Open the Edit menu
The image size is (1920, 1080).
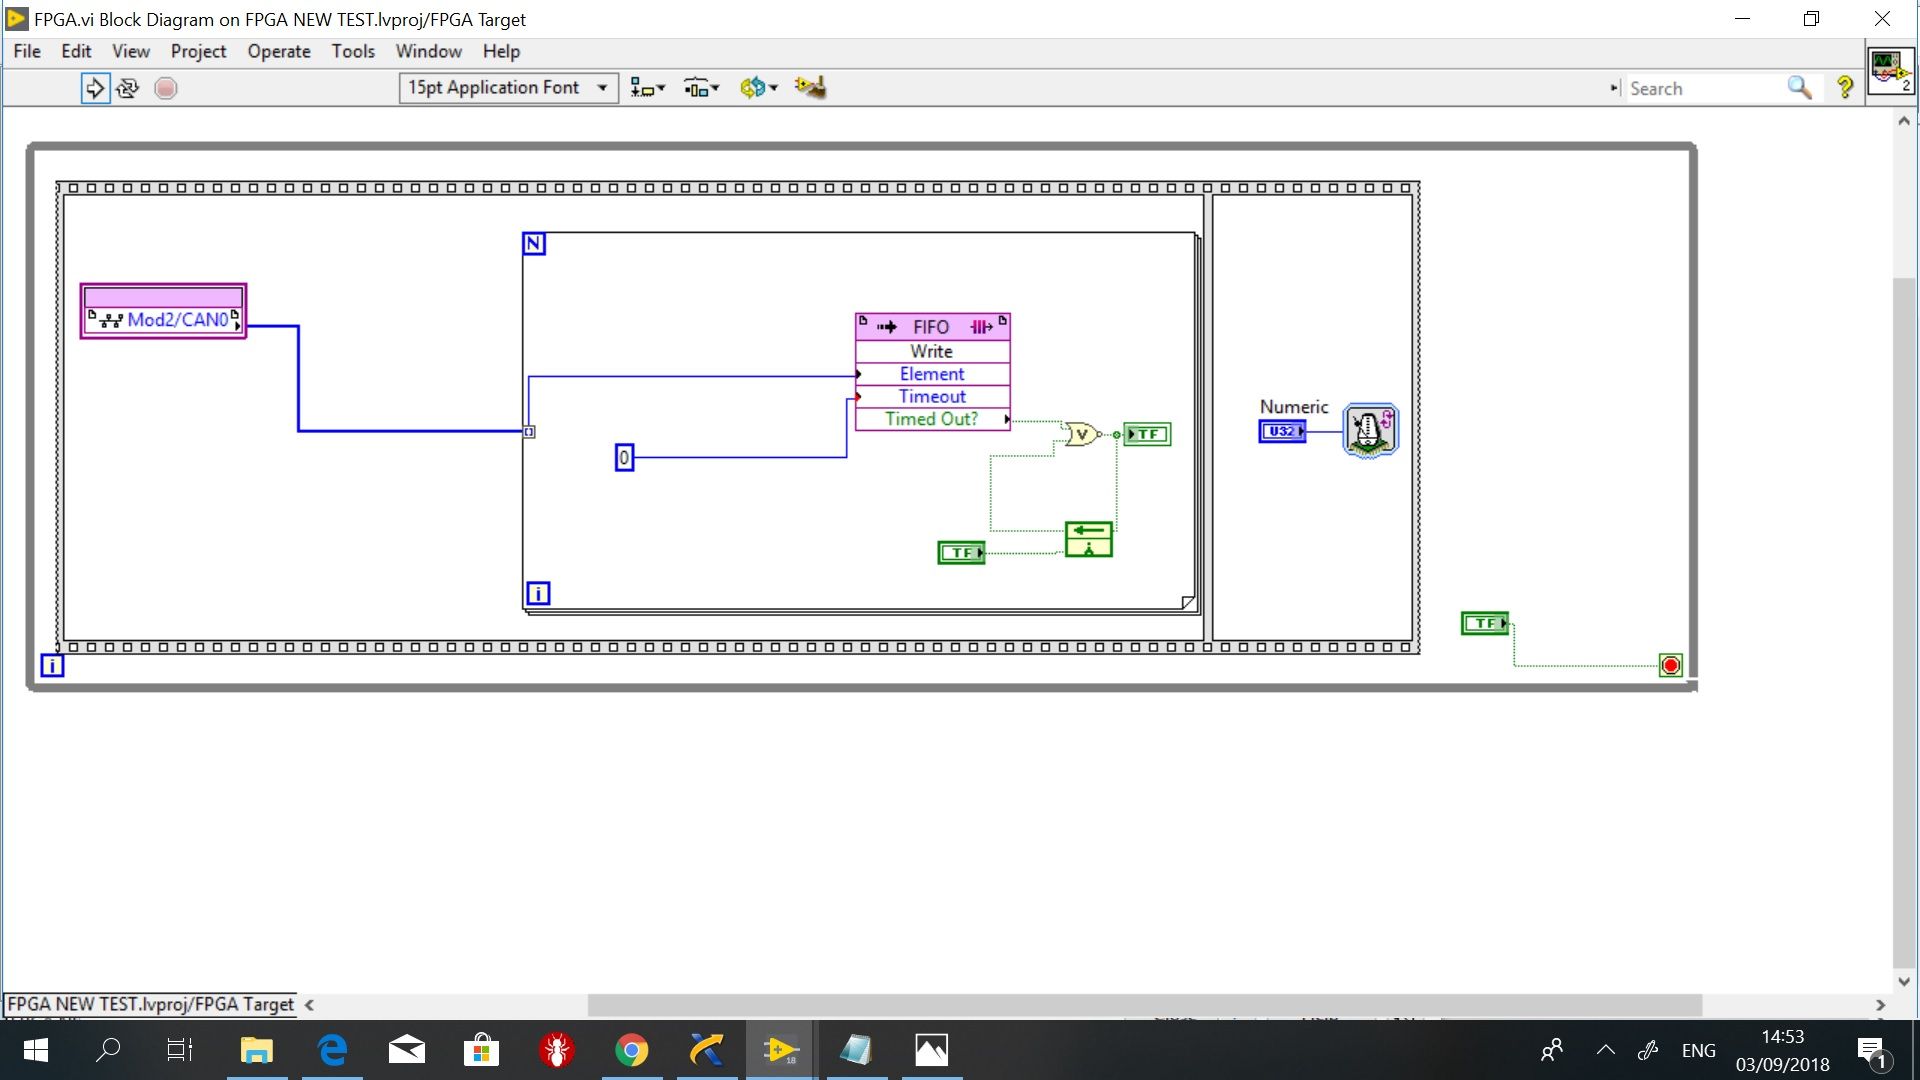[x=76, y=51]
